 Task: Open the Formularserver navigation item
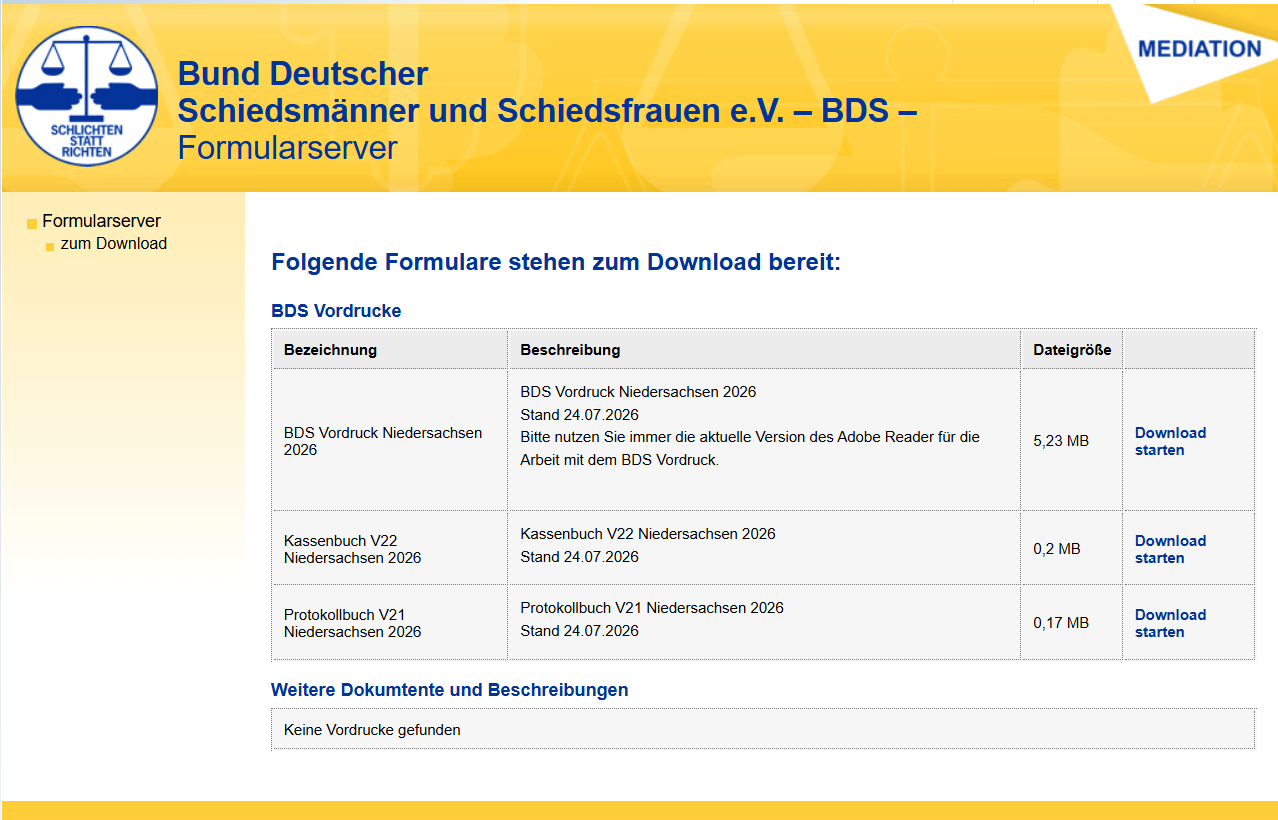(x=101, y=221)
